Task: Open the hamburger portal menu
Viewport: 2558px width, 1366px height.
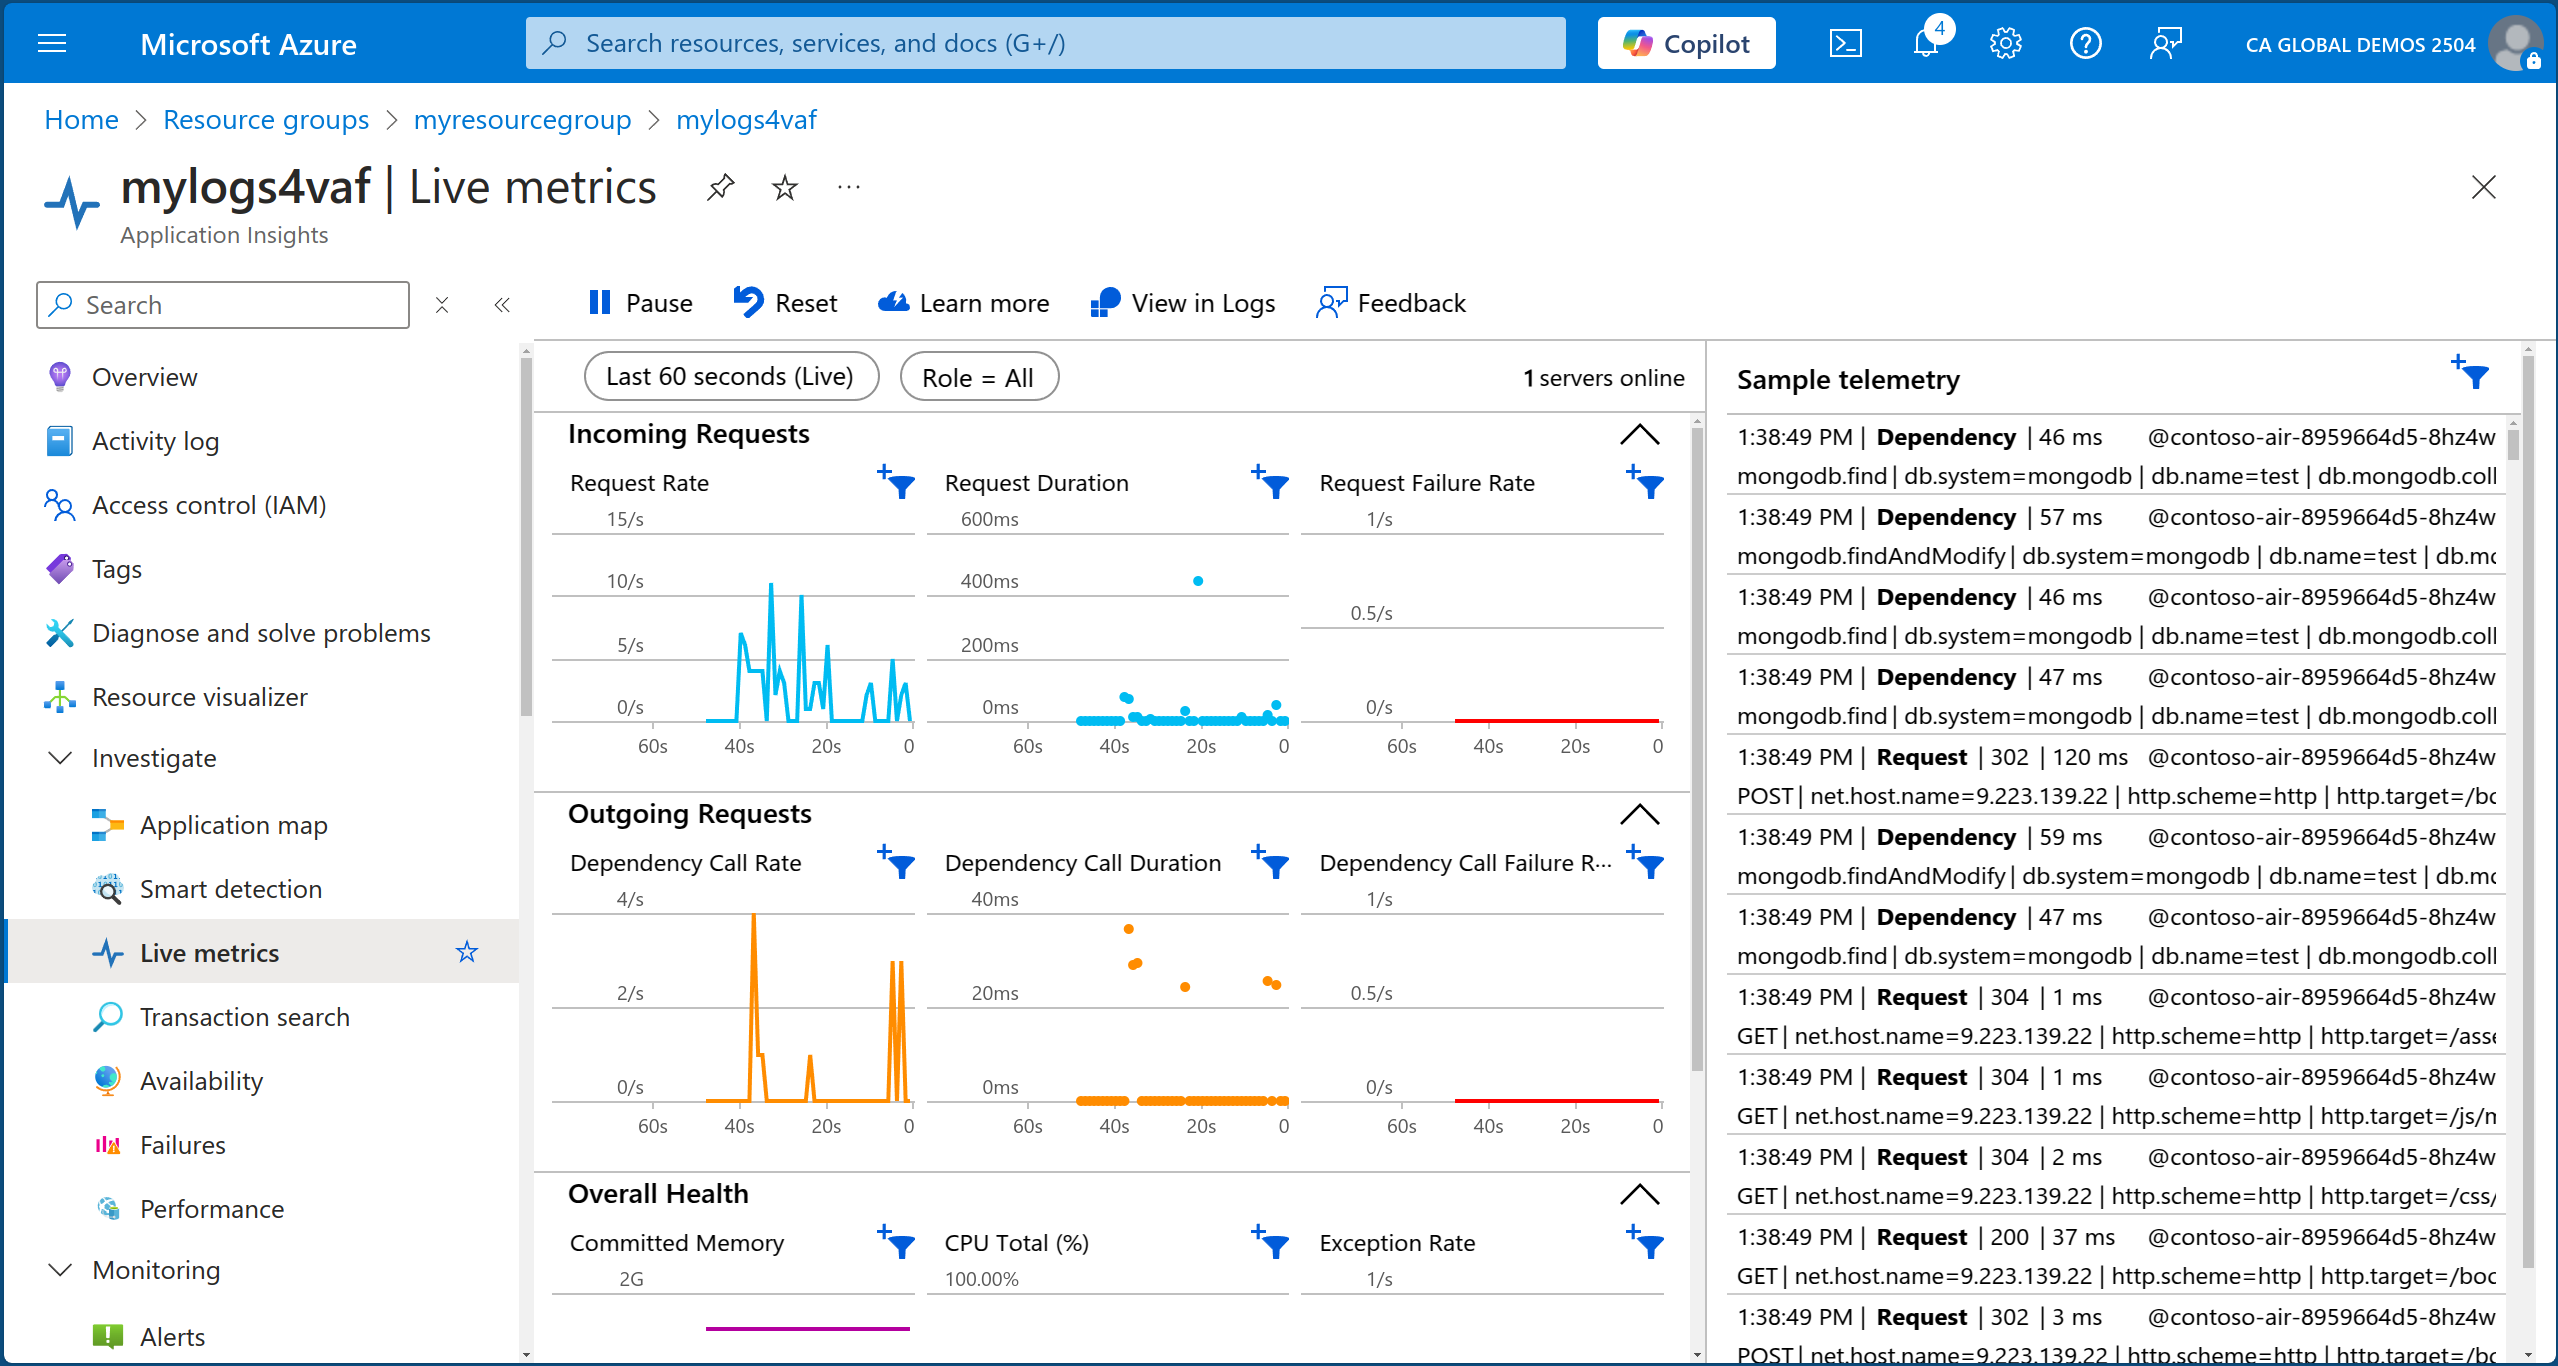Action: coord(51,43)
